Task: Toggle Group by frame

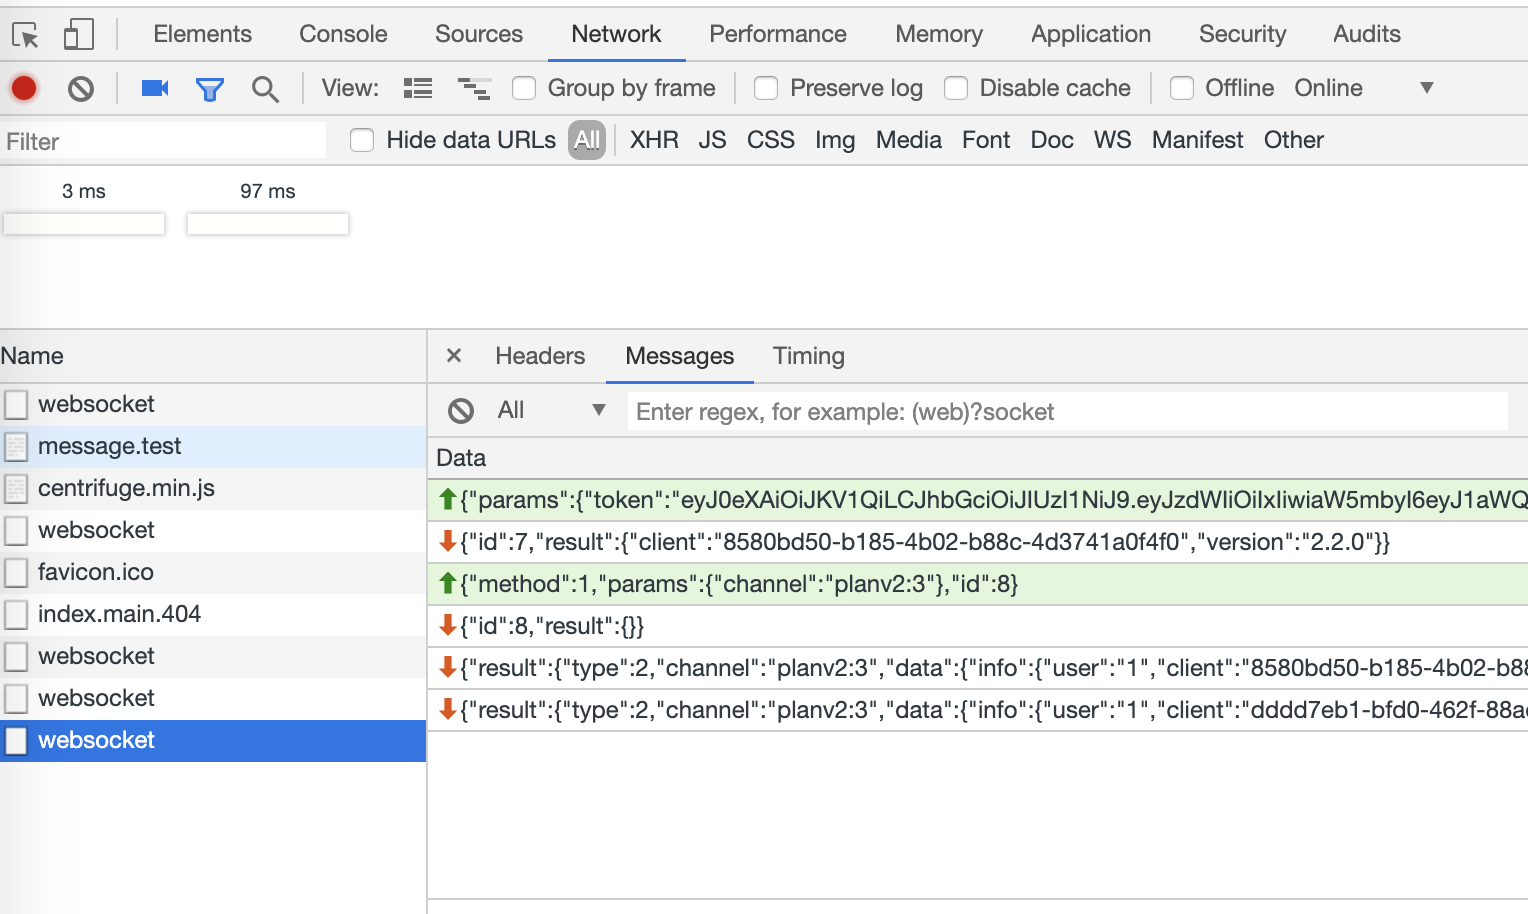Action: coord(524,88)
